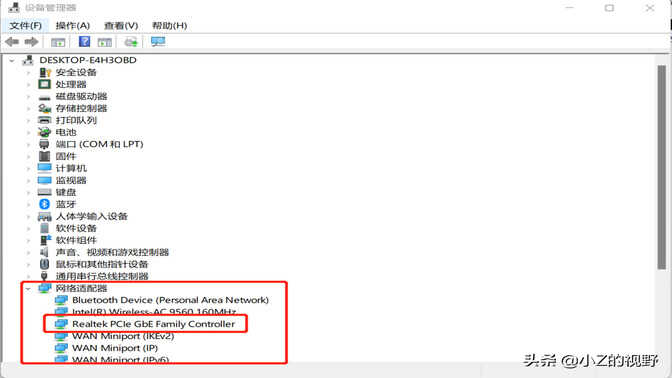Collapse the DESKTOP-E4H3OBD root node
The width and height of the screenshot is (672, 378).
[x=12, y=60]
